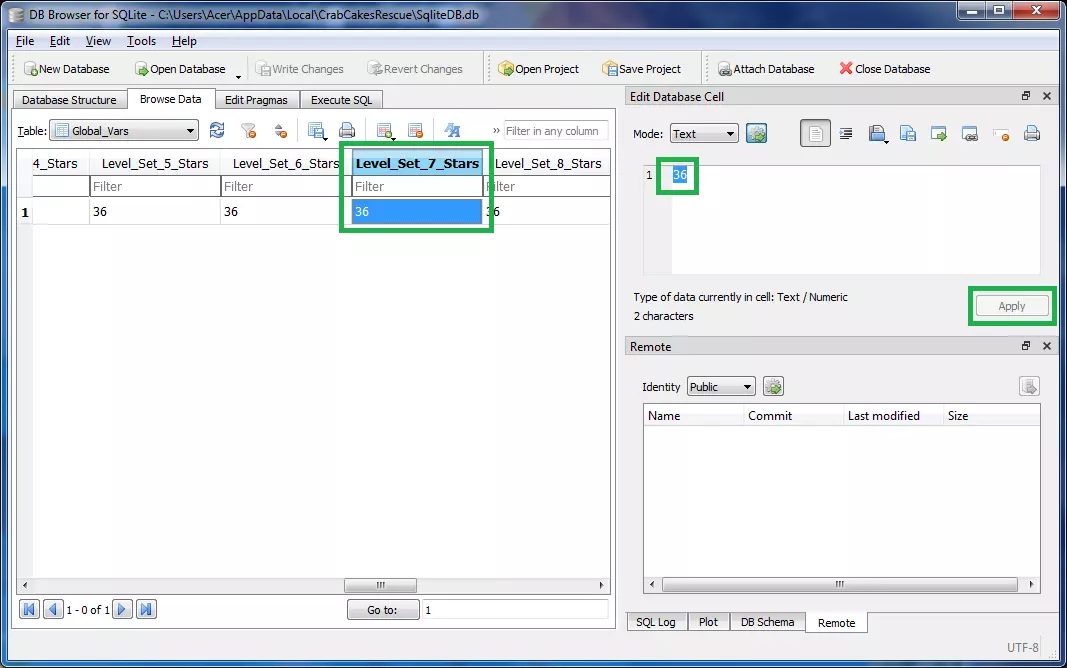The height and width of the screenshot is (668, 1067).
Task: Click the Filter box under Level_Set_5_Stars
Action: pos(155,186)
